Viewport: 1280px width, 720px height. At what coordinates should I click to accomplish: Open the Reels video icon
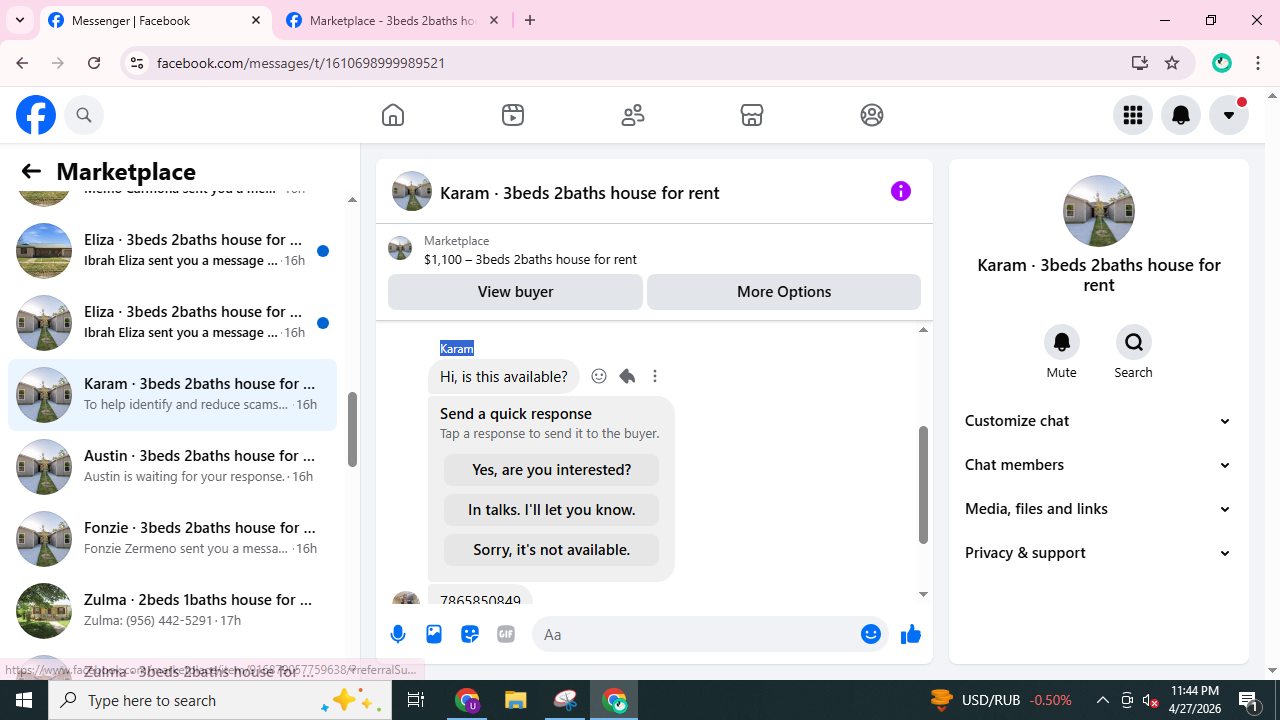point(513,115)
